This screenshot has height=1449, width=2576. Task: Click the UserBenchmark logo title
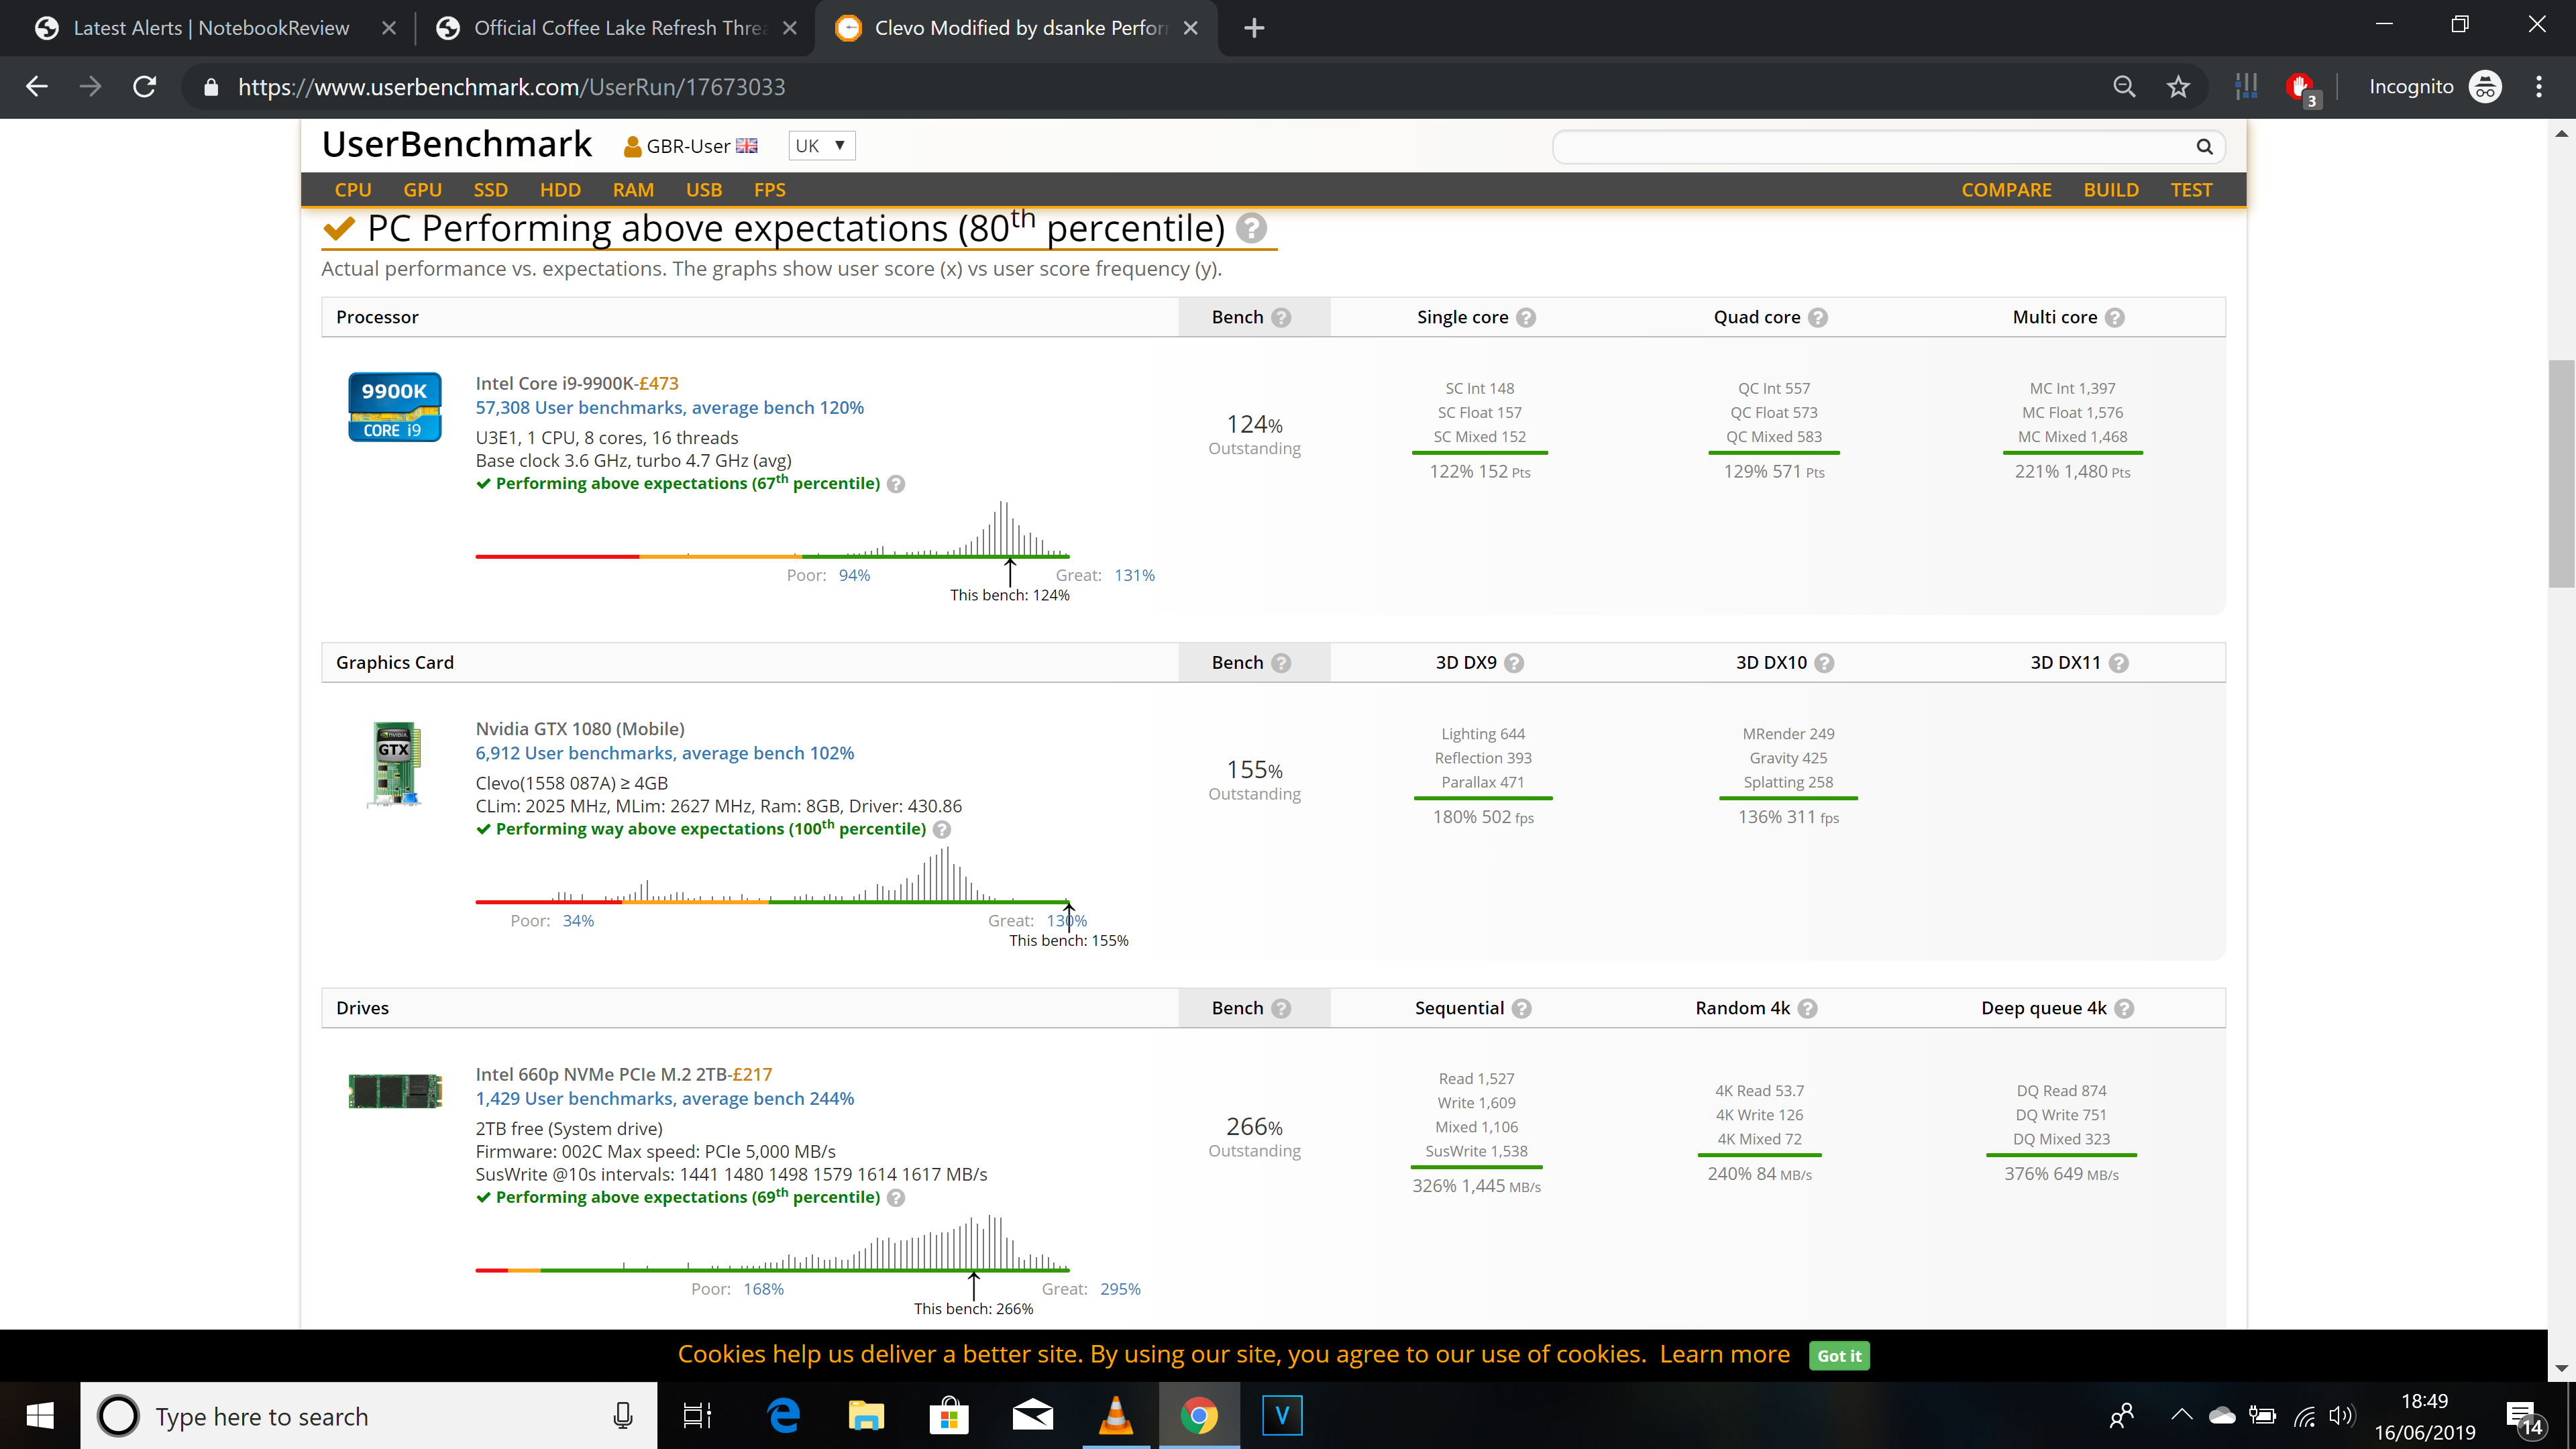(x=457, y=145)
